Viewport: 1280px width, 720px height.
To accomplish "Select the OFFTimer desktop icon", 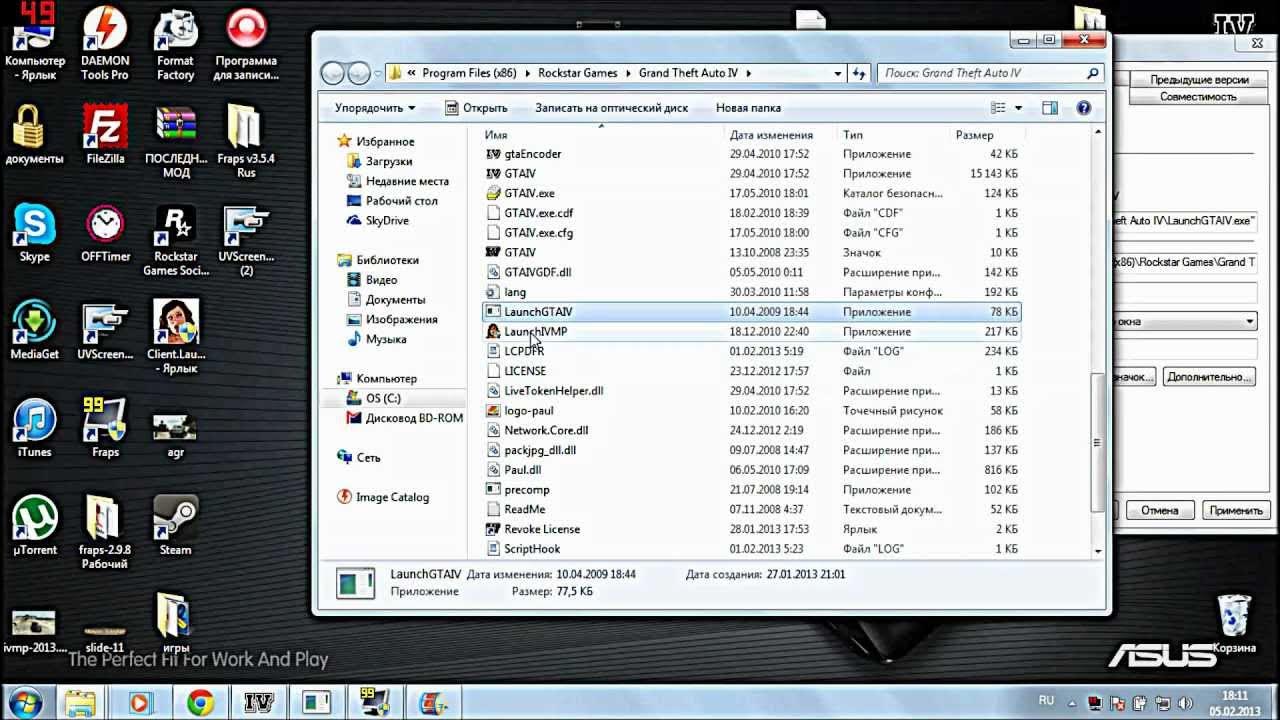I will pyautogui.click(x=105, y=232).
